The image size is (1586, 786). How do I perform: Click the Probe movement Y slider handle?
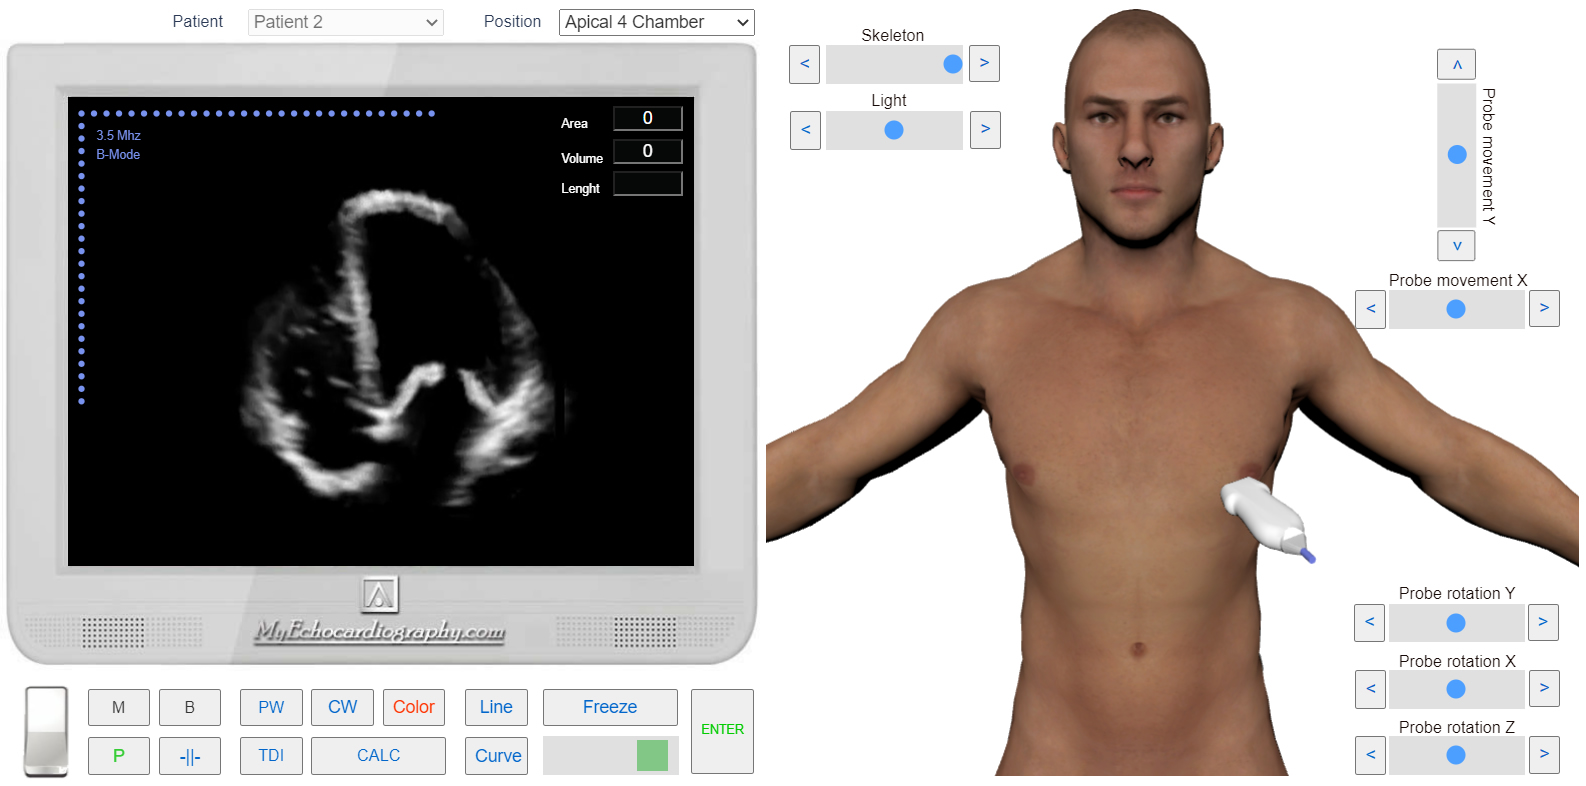1457,155
